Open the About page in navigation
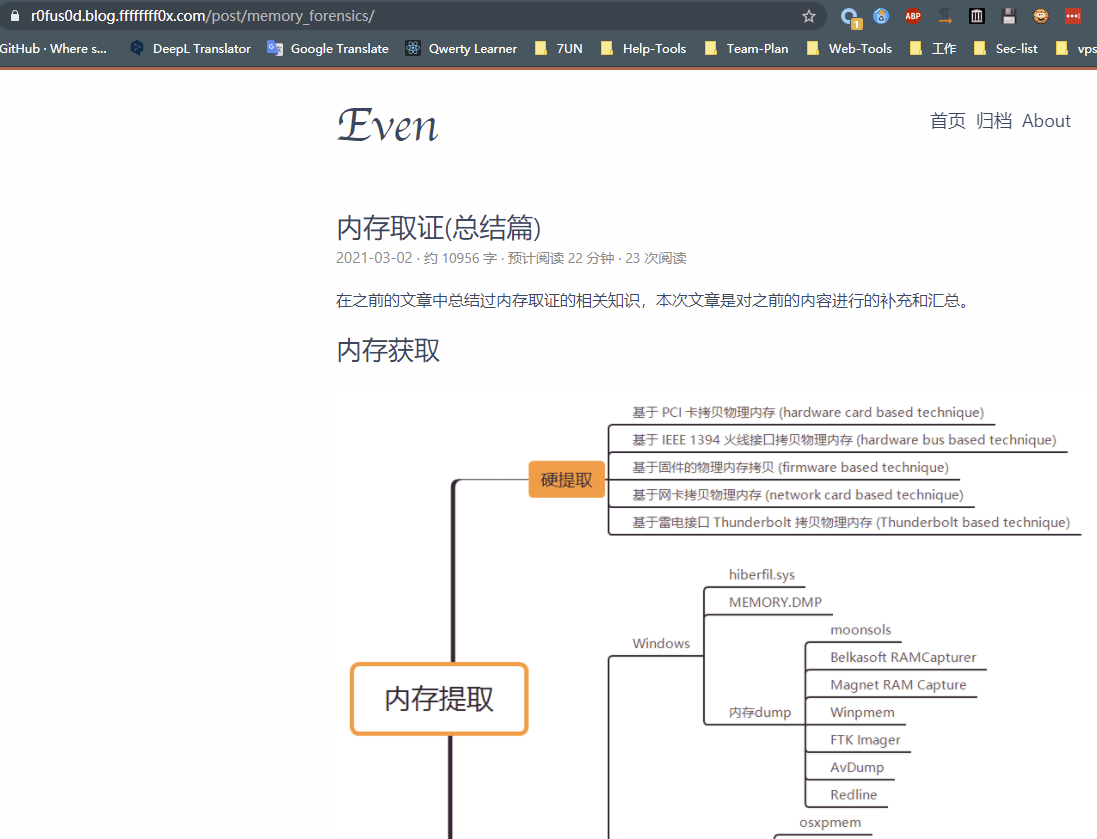 tap(1046, 121)
